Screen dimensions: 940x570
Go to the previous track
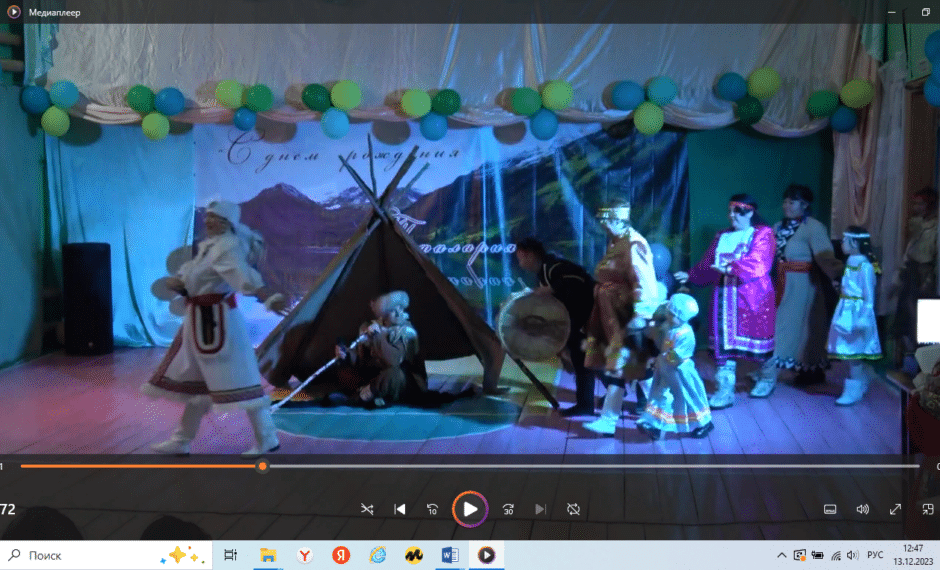400,509
